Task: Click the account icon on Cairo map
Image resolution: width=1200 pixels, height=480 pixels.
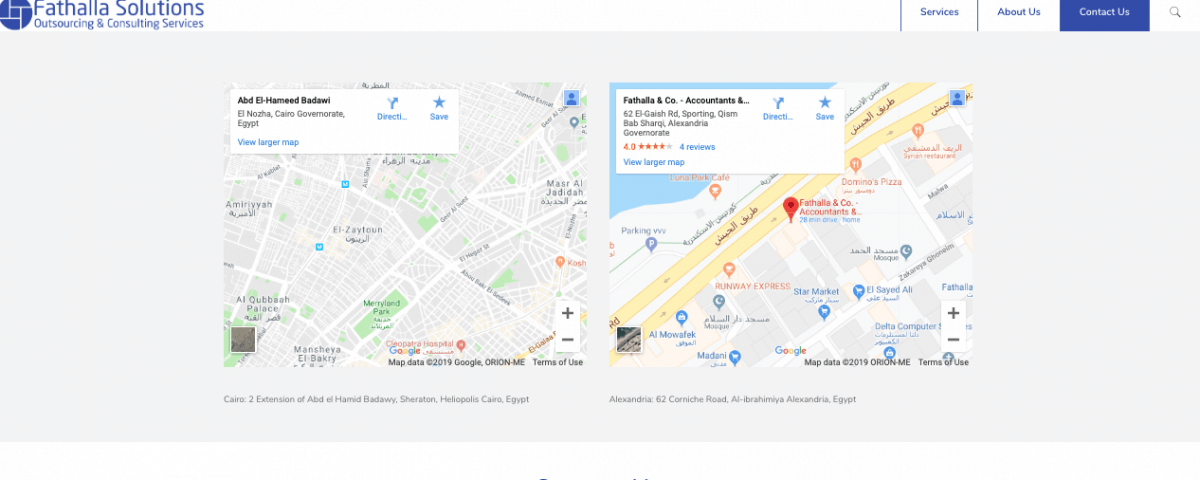Action: 571,98
